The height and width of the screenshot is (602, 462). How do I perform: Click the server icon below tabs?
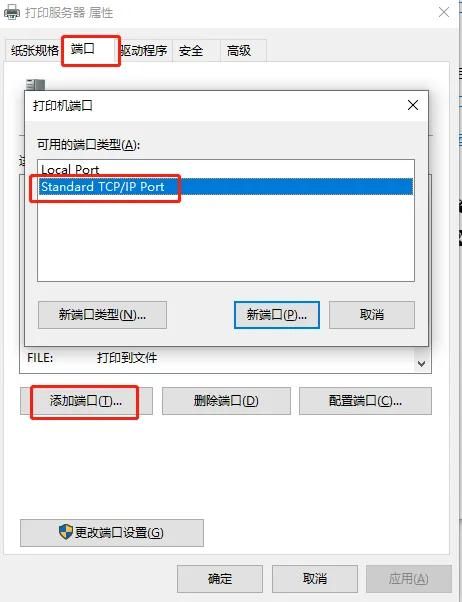click(x=35, y=85)
